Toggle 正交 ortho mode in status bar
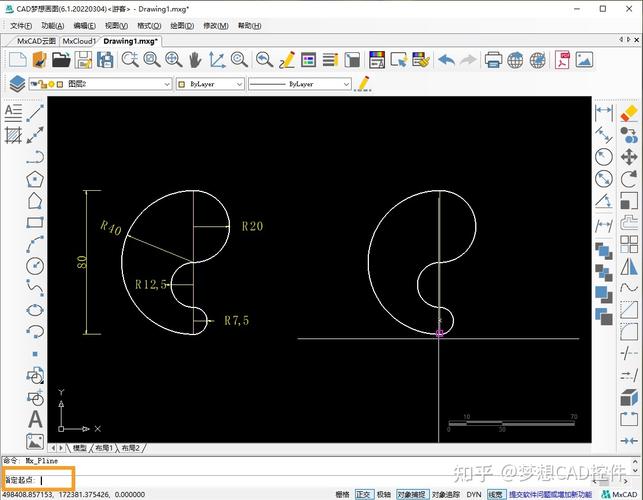 click(364, 494)
